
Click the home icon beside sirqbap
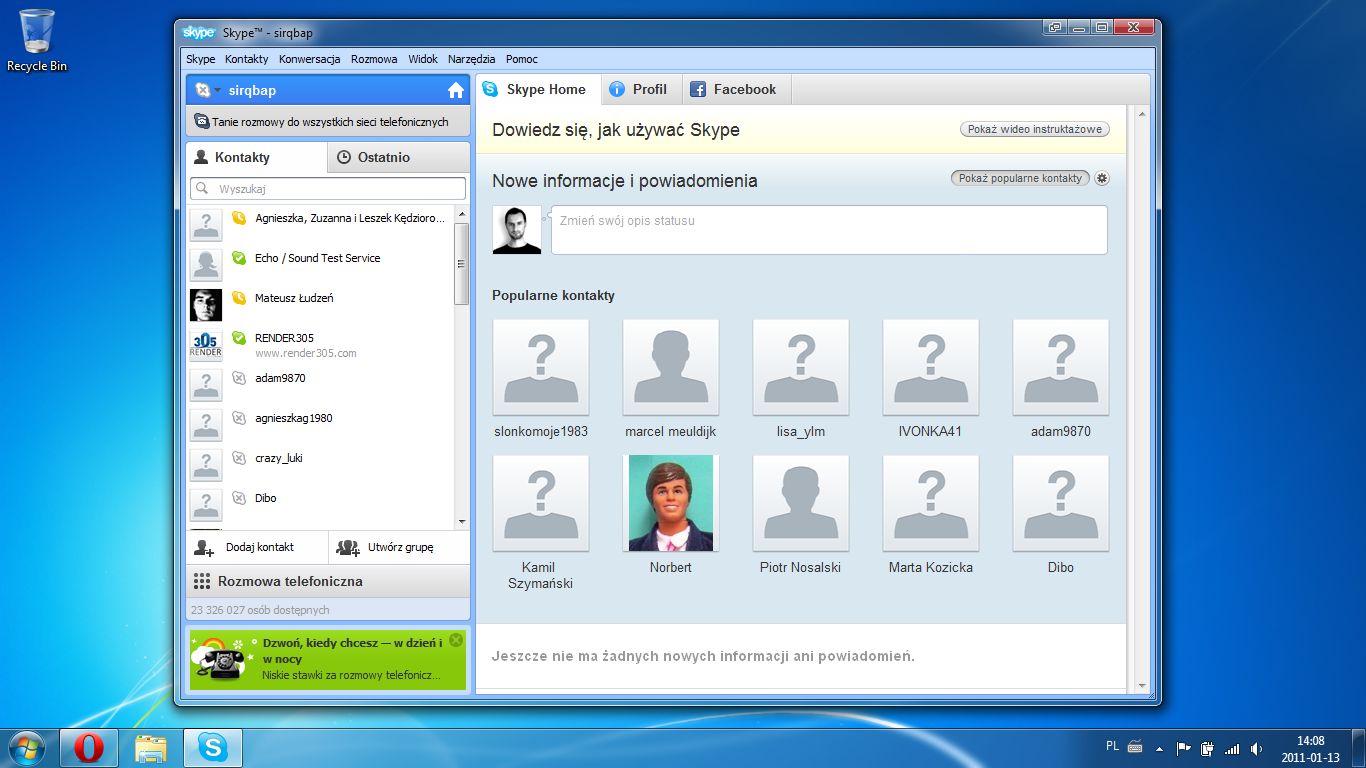tap(456, 90)
